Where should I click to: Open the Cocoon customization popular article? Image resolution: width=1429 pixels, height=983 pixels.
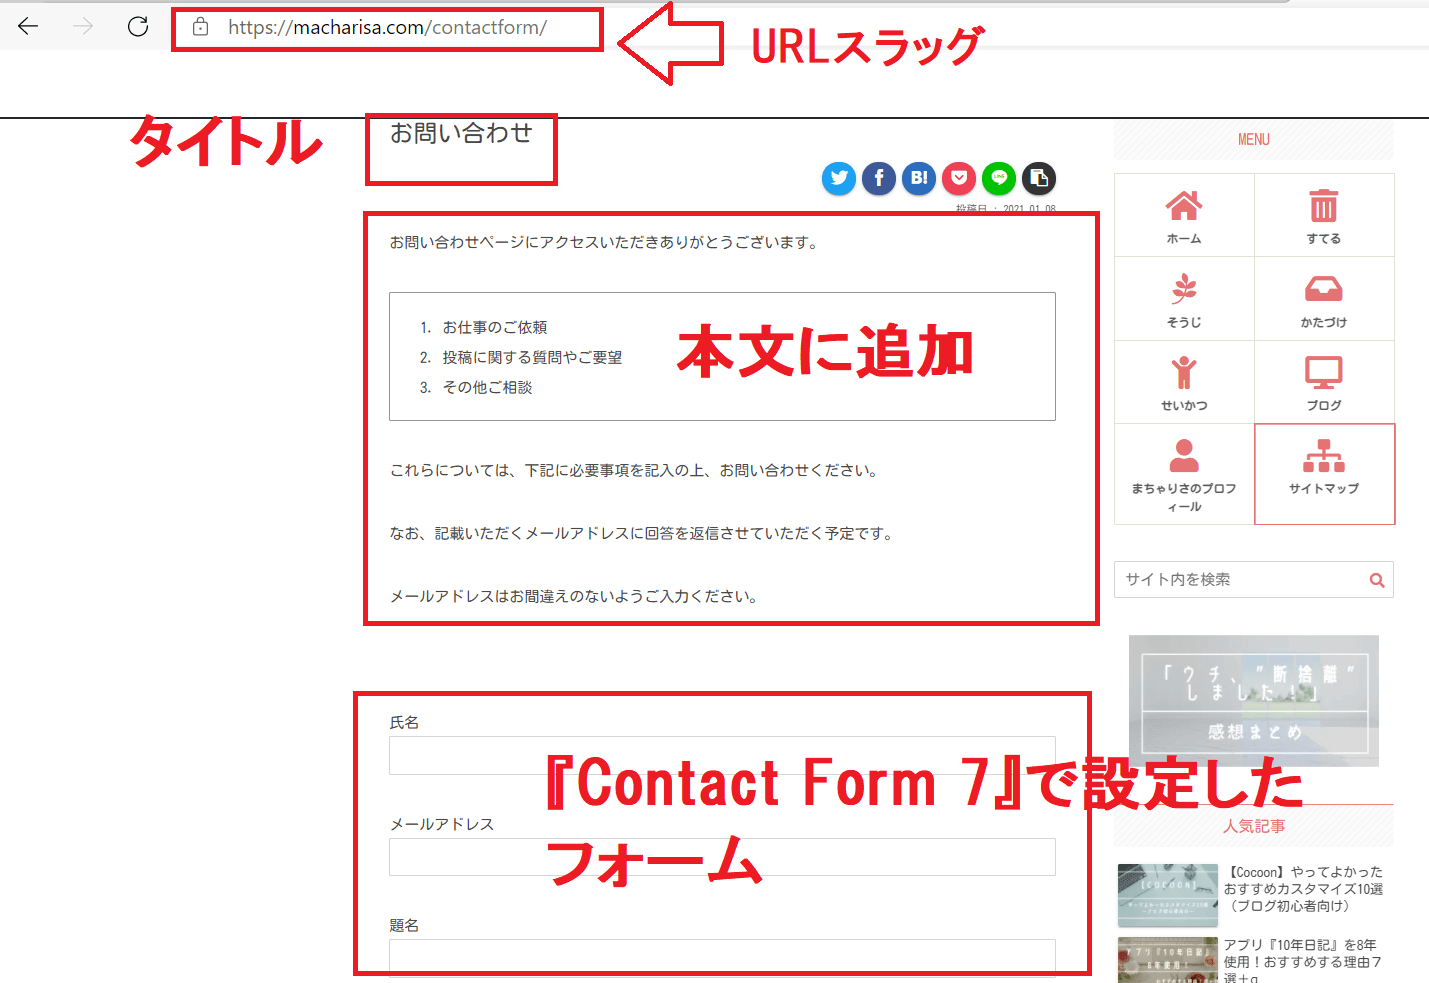coord(1302,889)
